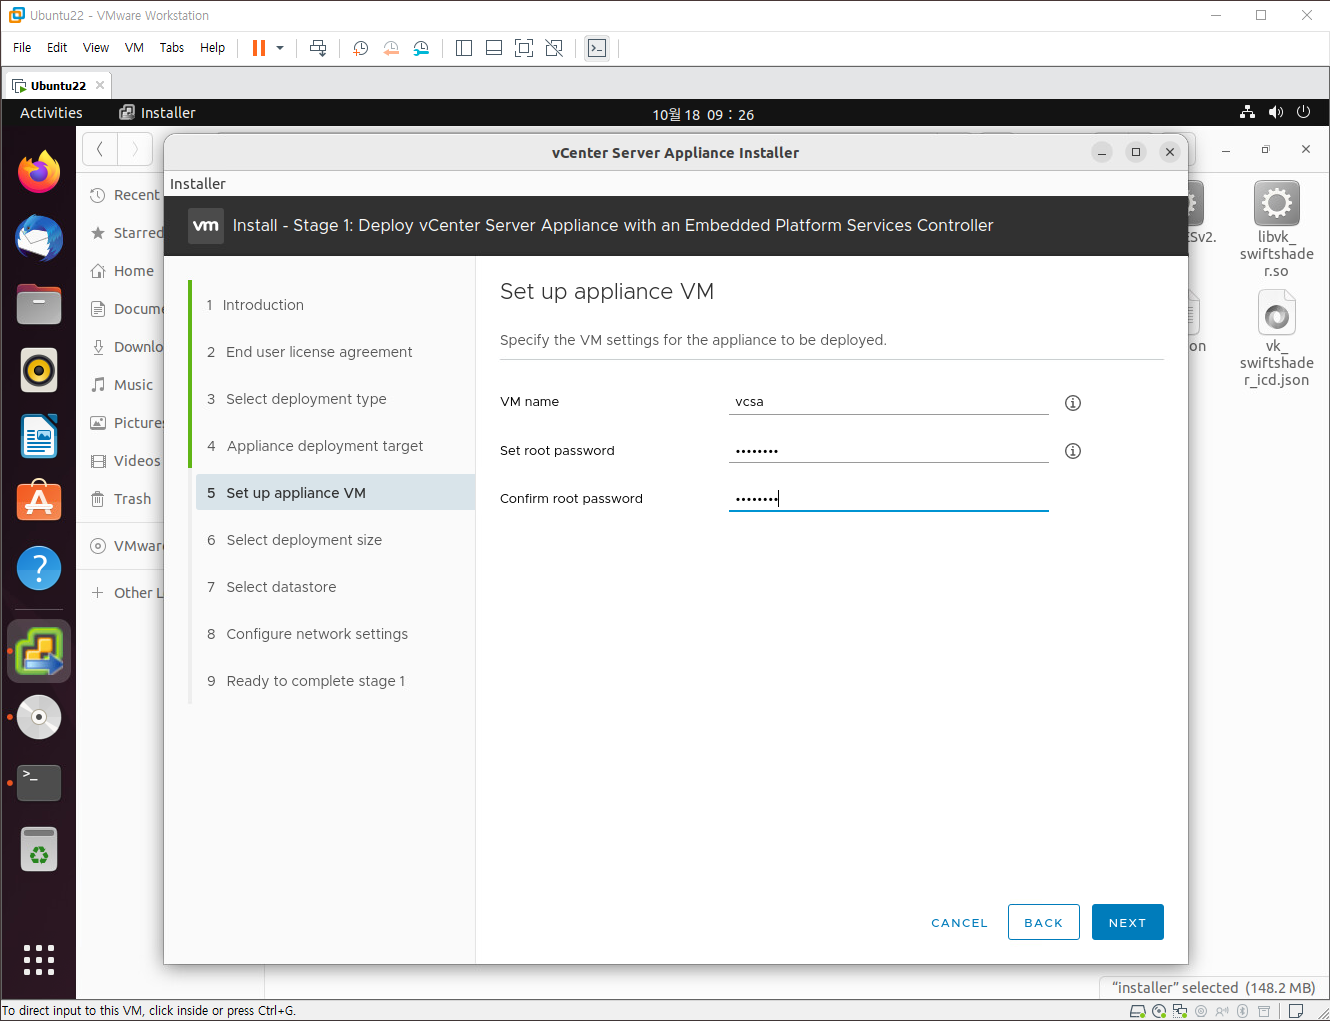This screenshot has height=1021, width=1330.
Task: Open Ubuntu Software in the dock
Action: point(39,502)
